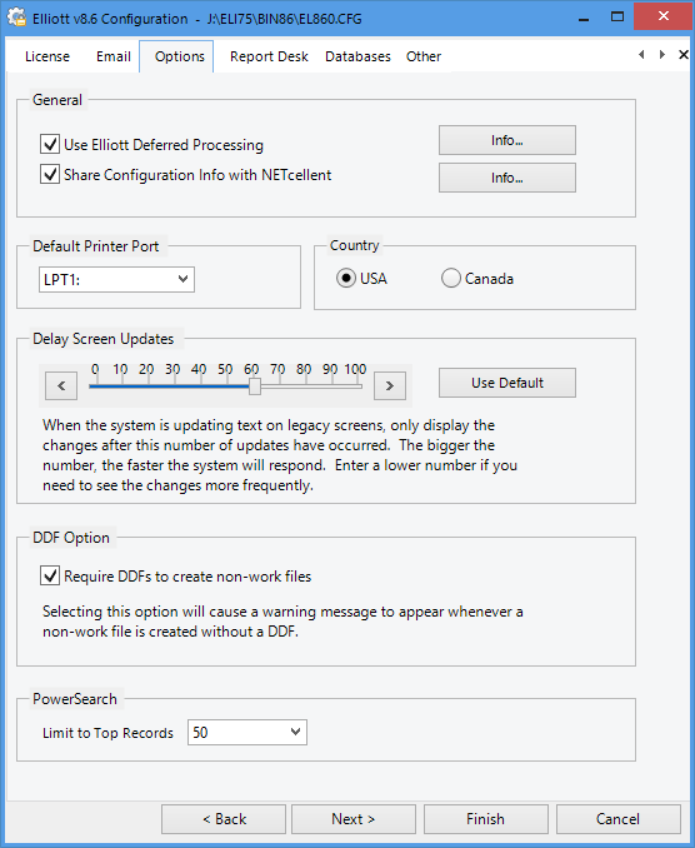The image size is (695, 848).
Task: Open the Limit to Top Records dropdown
Action: (247, 732)
